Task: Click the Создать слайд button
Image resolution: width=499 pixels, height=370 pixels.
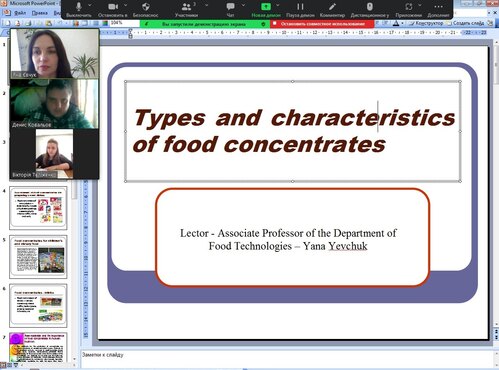Action: click(466, 23)
